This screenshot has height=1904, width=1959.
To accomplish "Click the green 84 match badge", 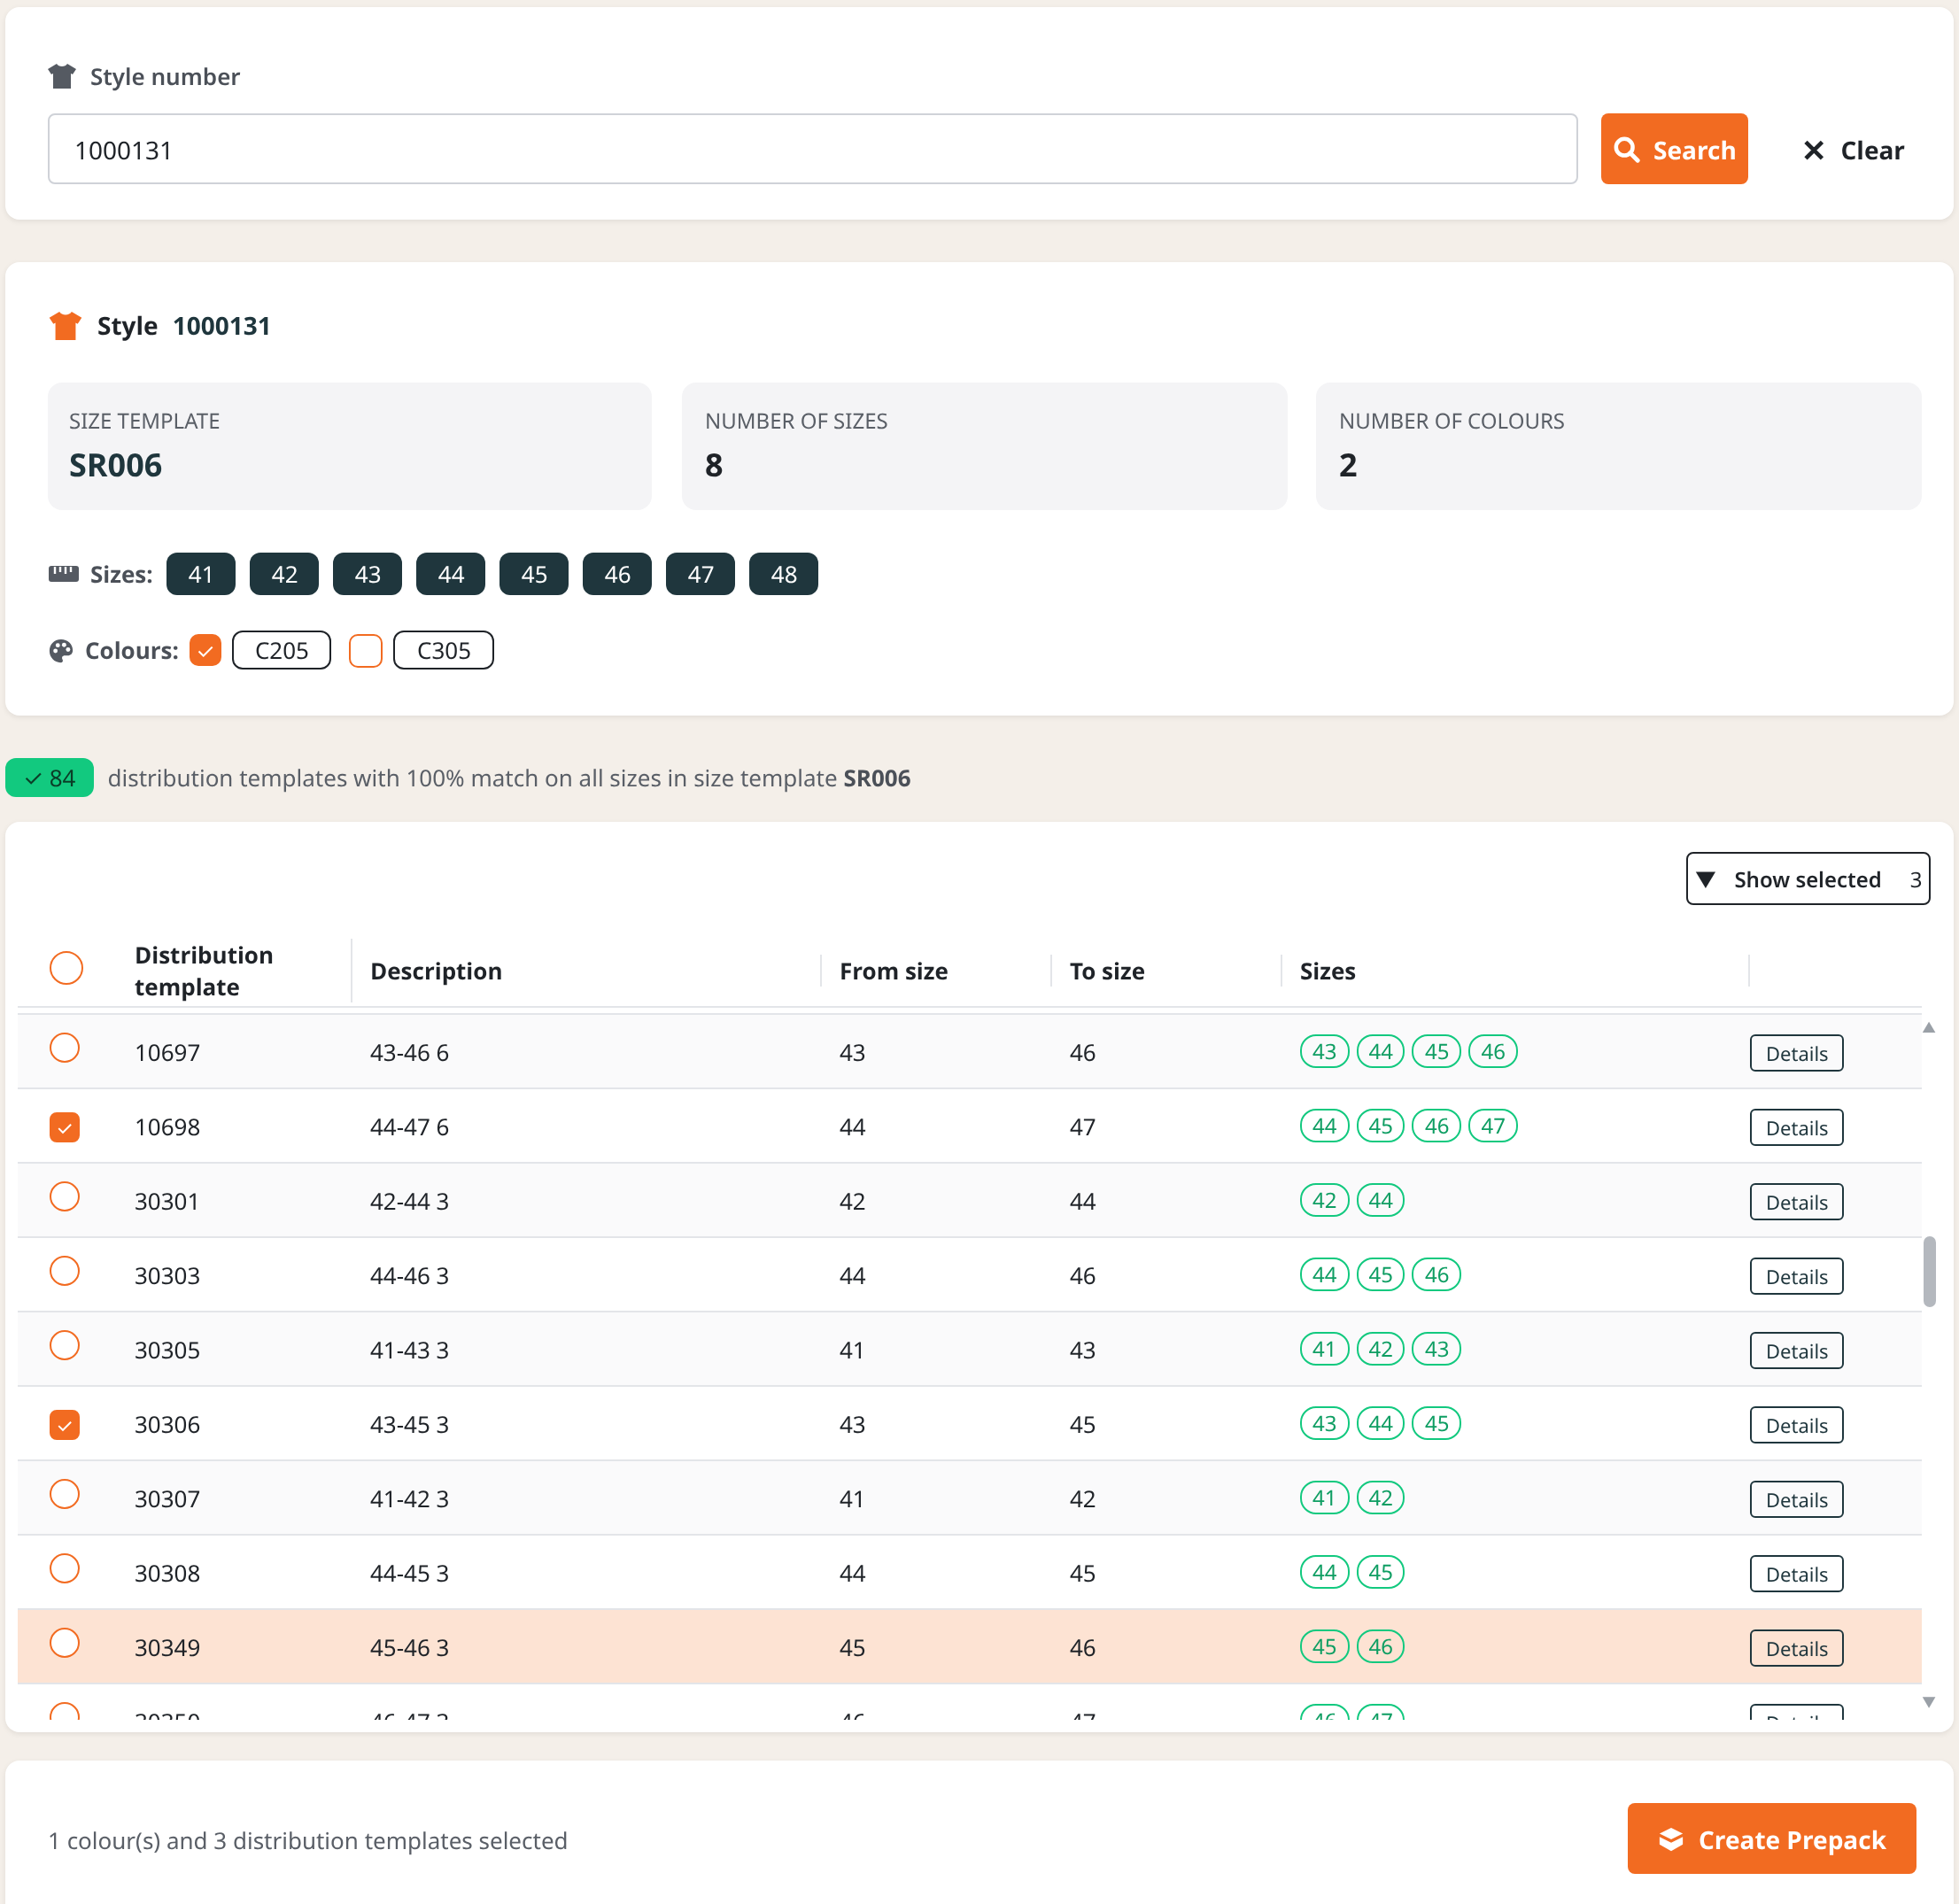I will 50,778.
